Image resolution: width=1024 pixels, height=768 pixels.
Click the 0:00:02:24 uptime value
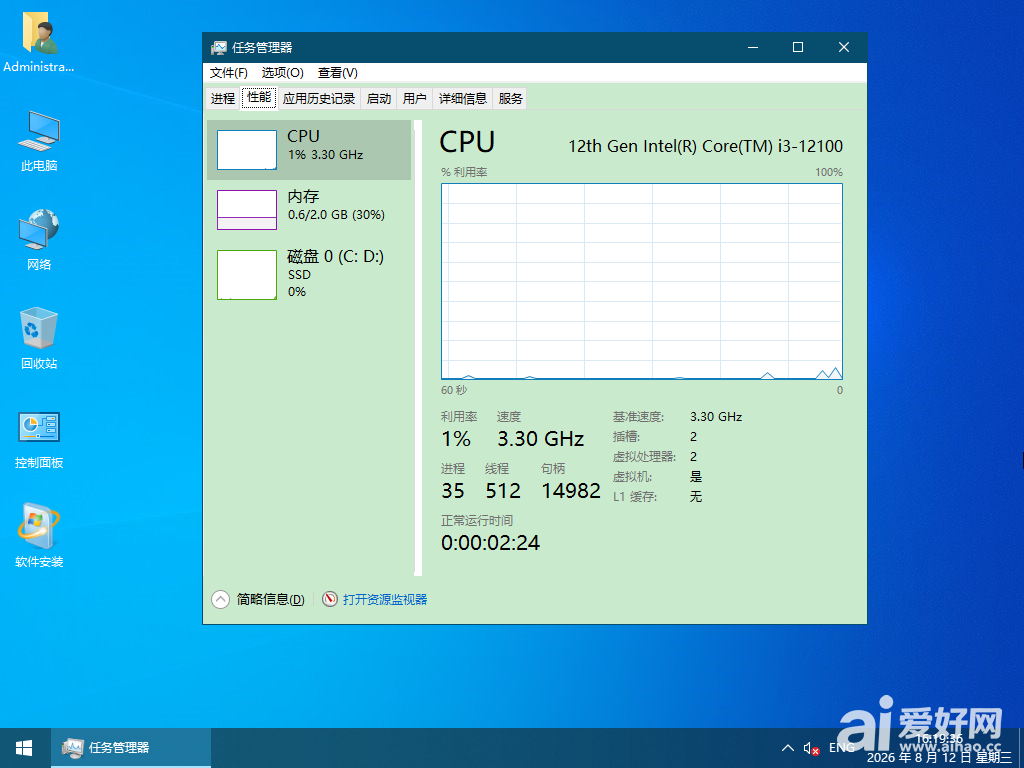coord(490,543)
